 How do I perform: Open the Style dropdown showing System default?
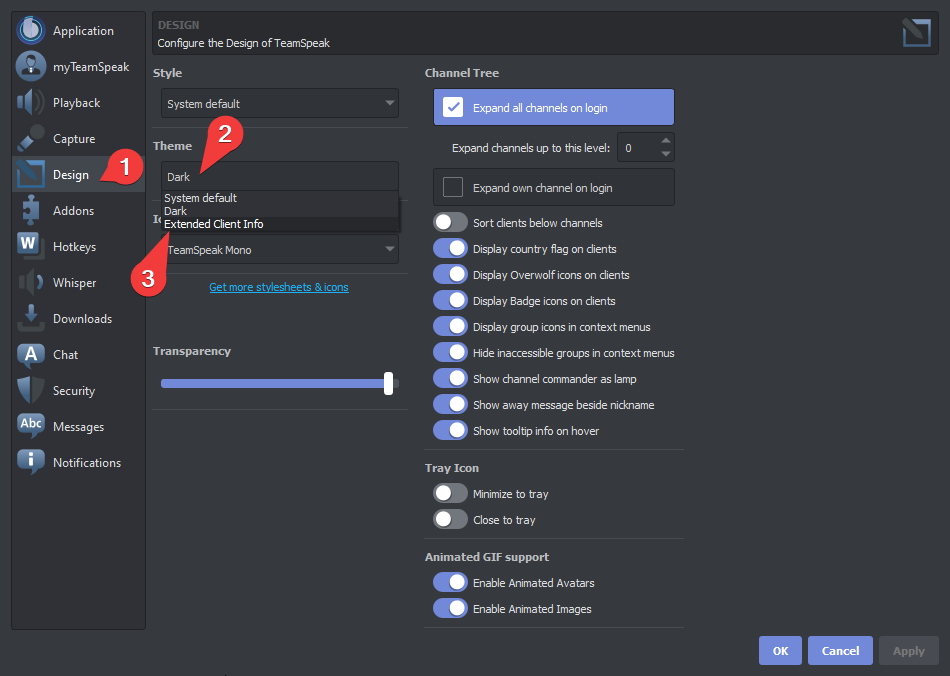pos(279,103)
